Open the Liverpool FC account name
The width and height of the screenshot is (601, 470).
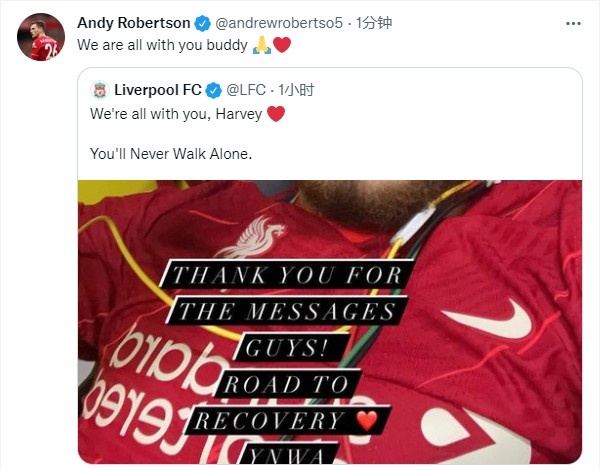(x=158, y=90)
